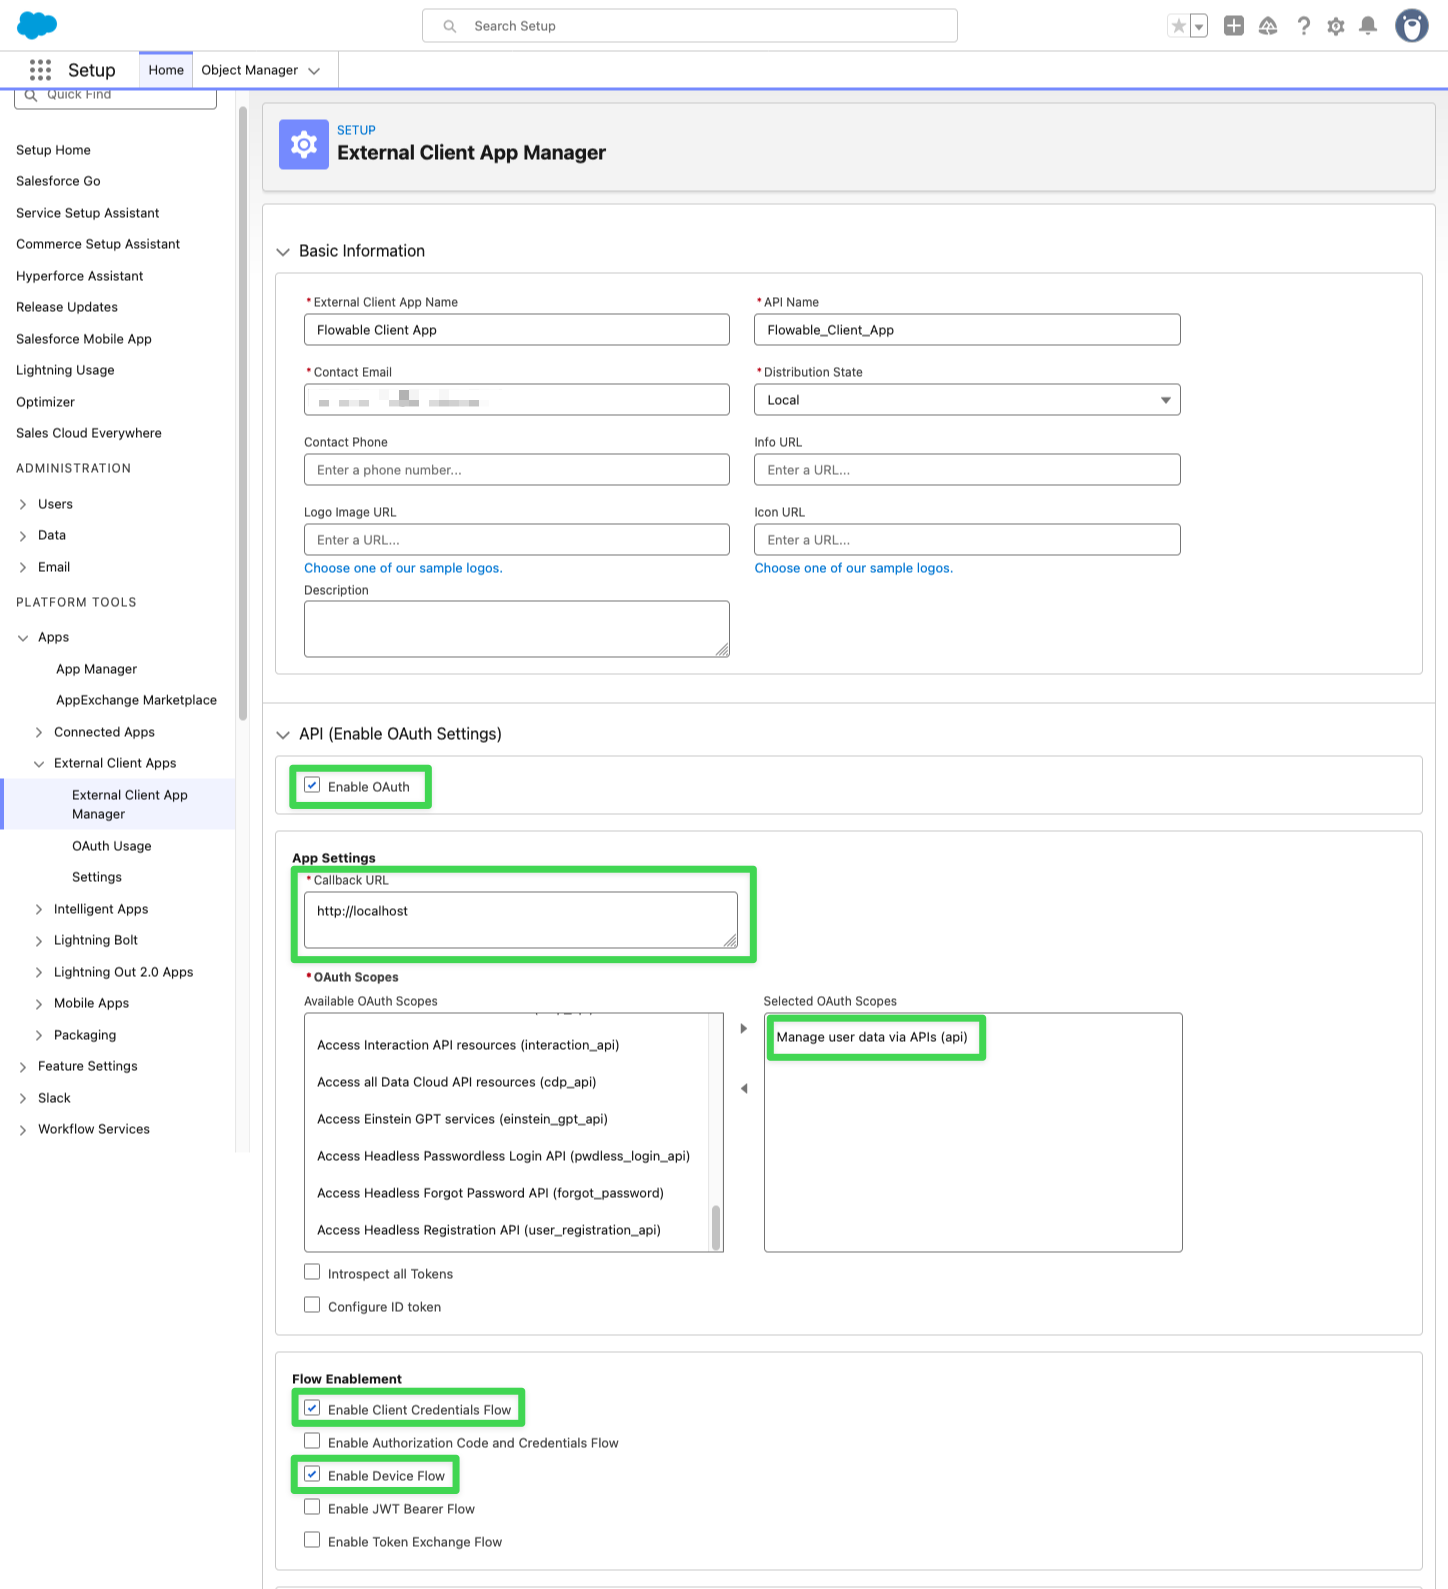Open the Favorites list dropdown arrow
This screenshot has width=1448, height=1589.
[x=1199, y=26]
